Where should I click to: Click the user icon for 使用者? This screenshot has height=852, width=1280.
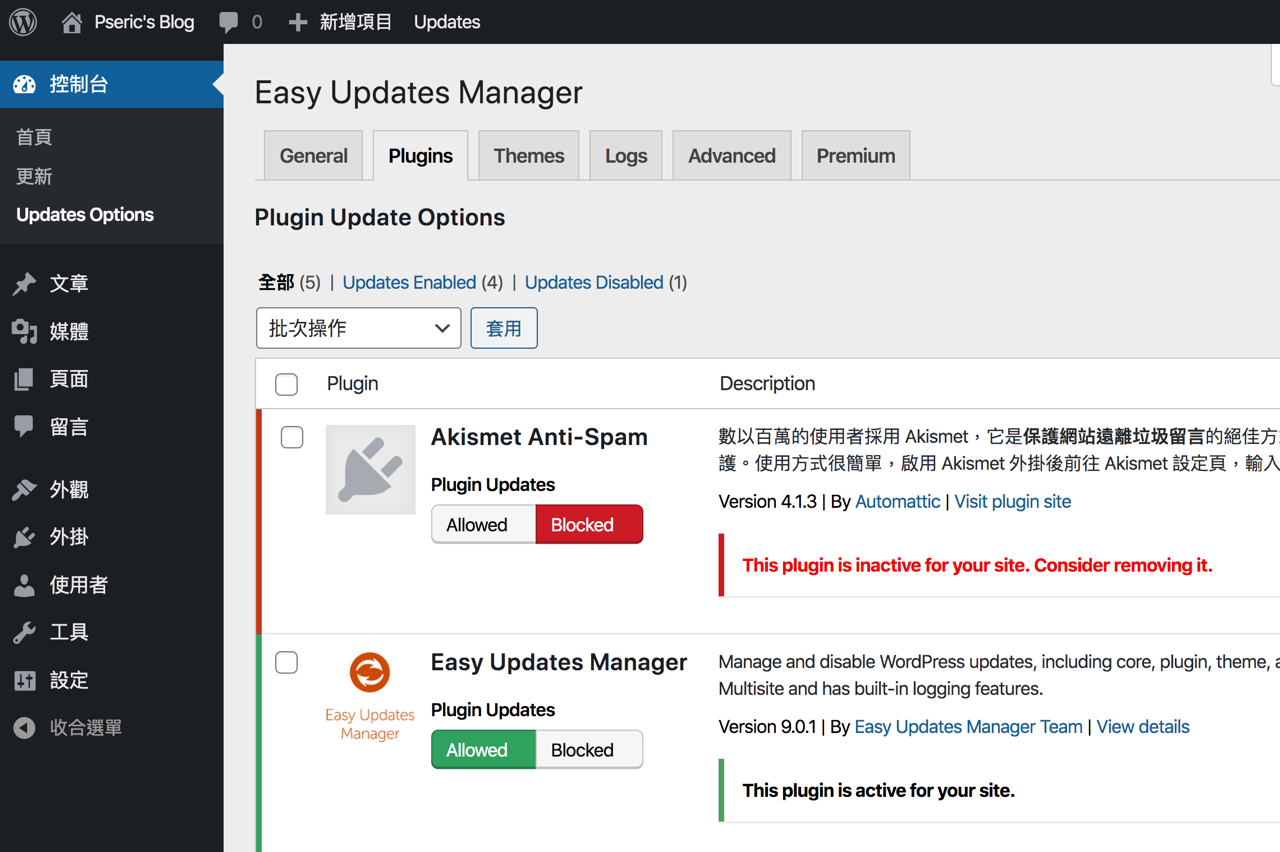click(x=25, y=585)
